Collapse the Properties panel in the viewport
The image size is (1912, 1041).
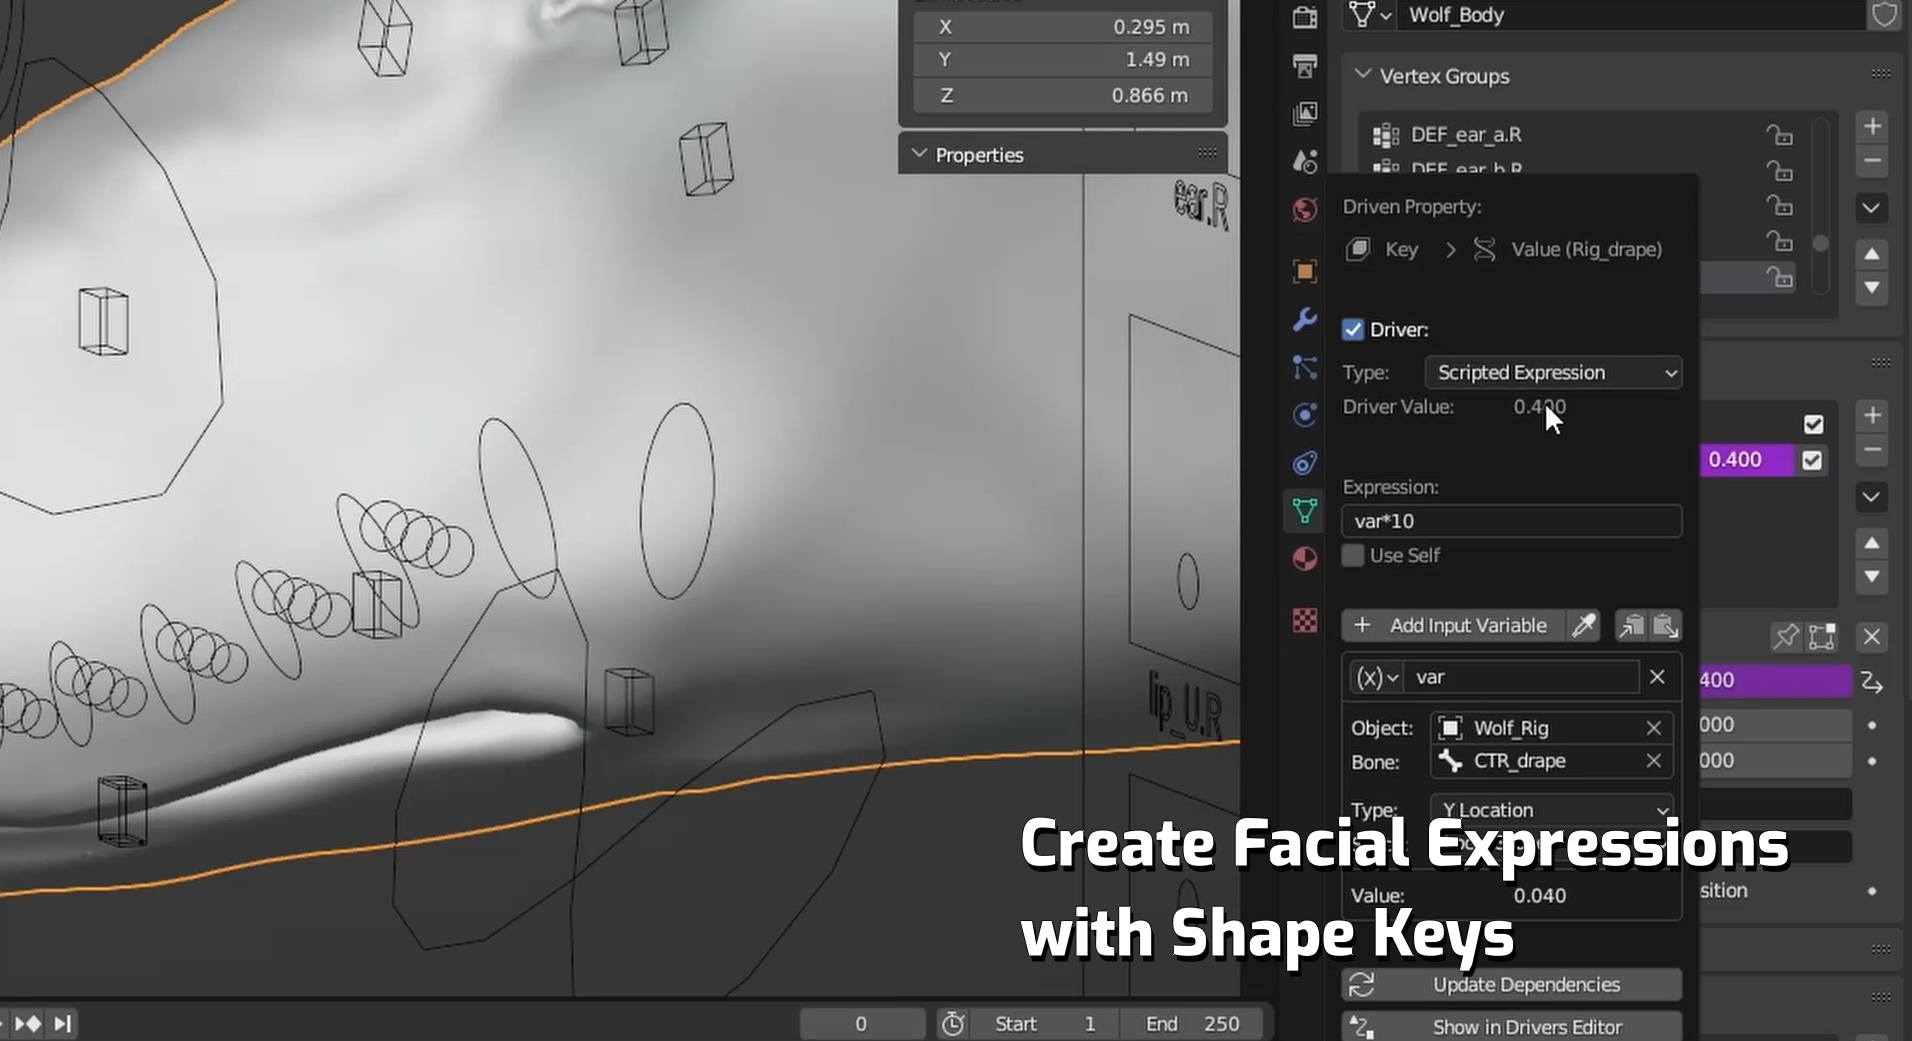[919, 155]
